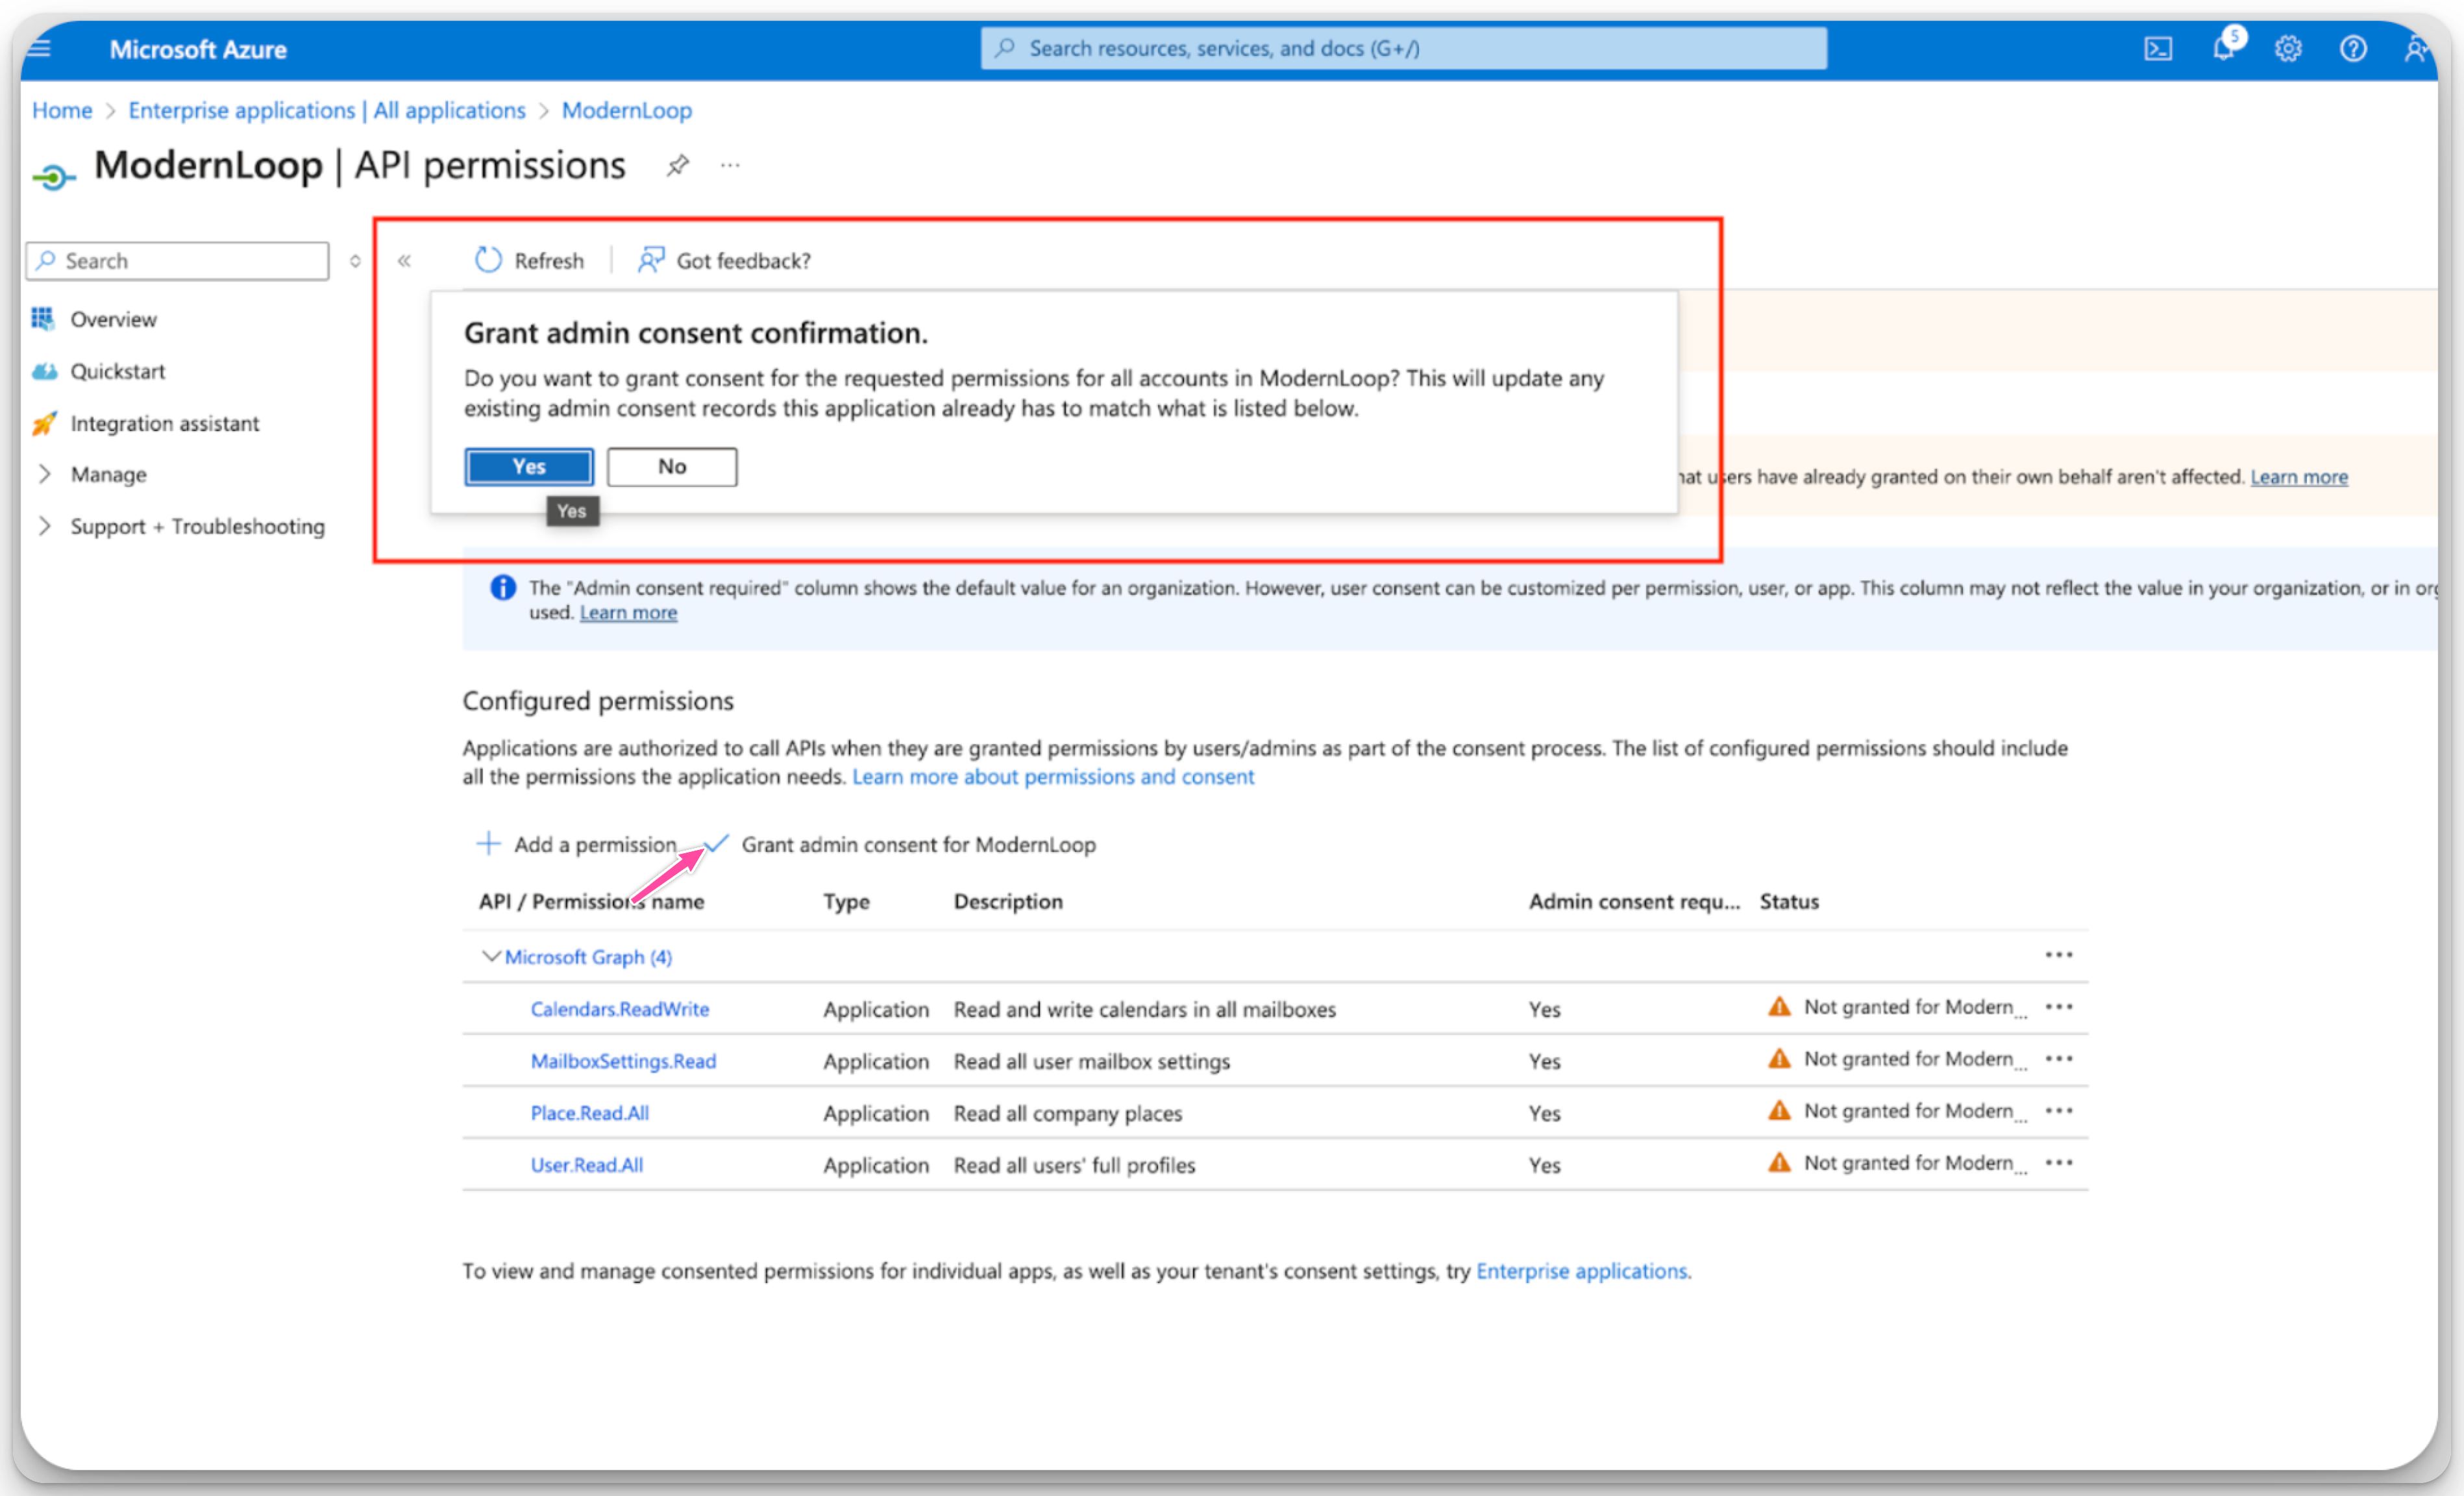Open Quickstart in the sidebar
This screenshot has width=2464, height=1496.
click(x=117, y=371)
